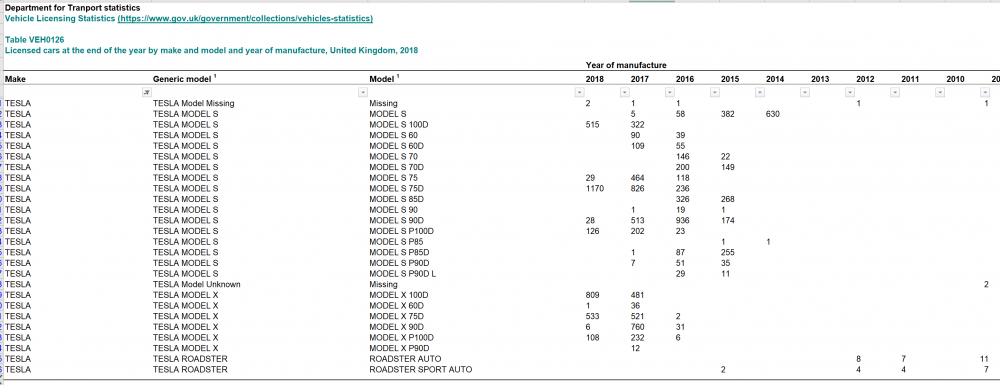Select the 2016 year header cell
Image resolution: width=1000 pixels, height=385 pixels.
click(x=685, y=79)
